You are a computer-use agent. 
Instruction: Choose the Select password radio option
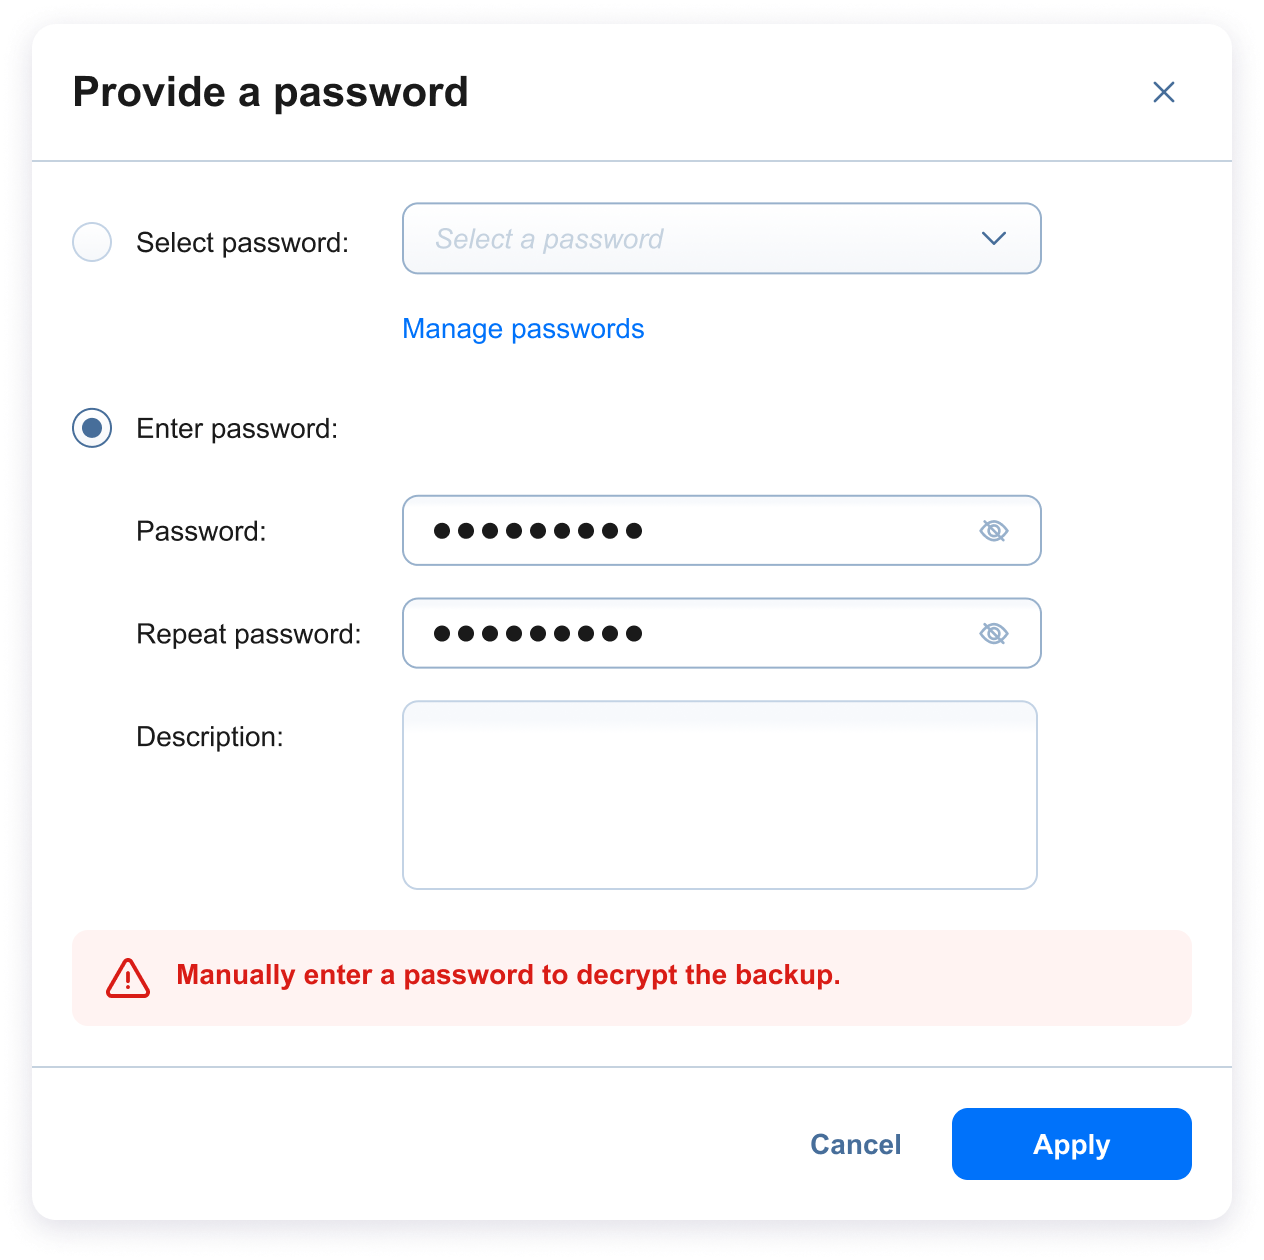[x=92, y=242]
